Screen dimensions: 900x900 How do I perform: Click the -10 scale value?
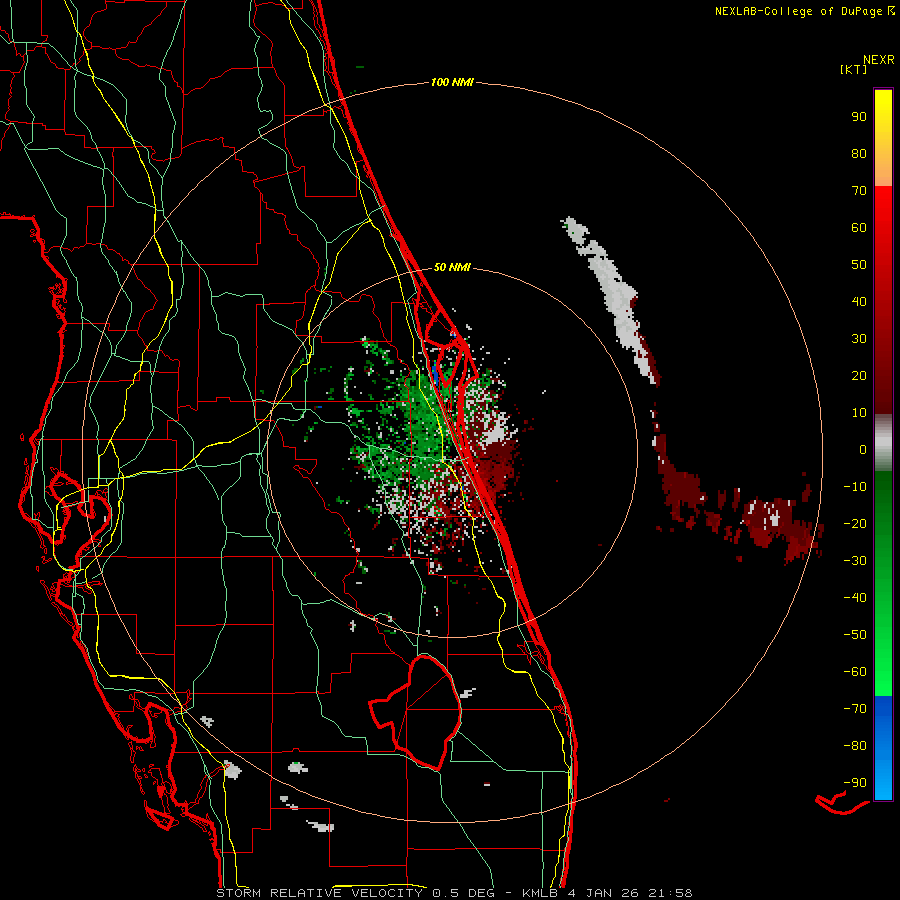pos(855,487)
